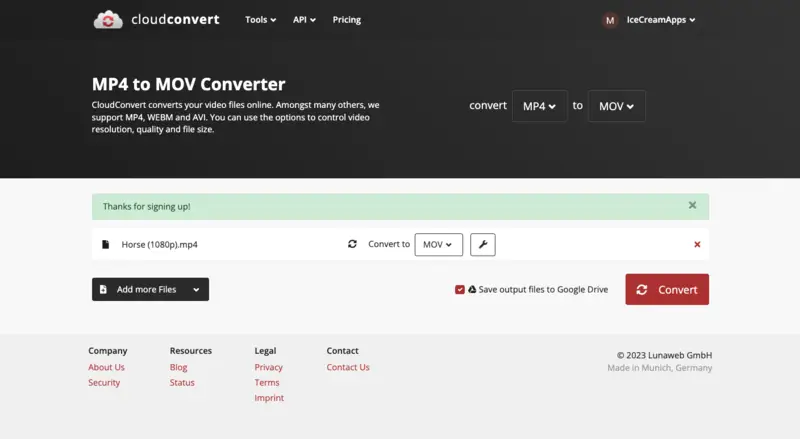
Task: Click the Contact Us link
Action: coord(348,367)
